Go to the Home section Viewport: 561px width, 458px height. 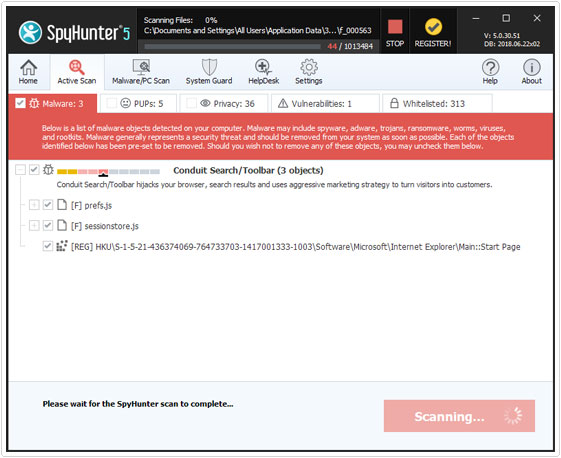(x=28, y=72)
